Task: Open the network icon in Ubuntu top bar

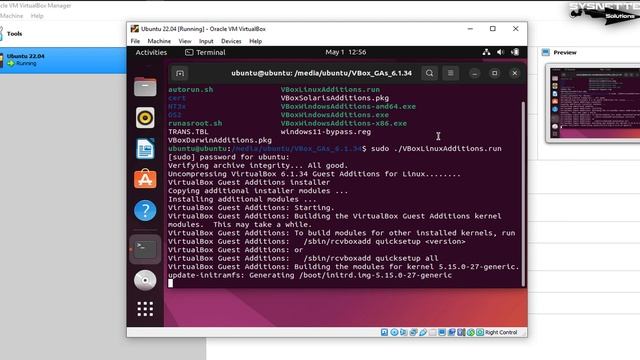Action: click(x=486, y=52)
